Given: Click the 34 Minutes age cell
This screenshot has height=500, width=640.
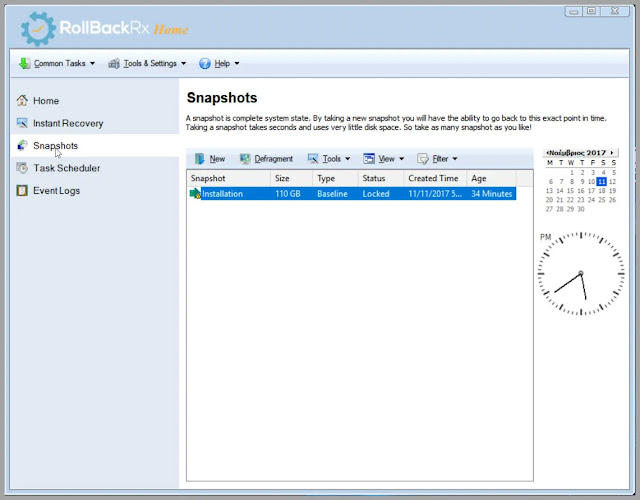Looking at the screenshot, I should [491, 194].
